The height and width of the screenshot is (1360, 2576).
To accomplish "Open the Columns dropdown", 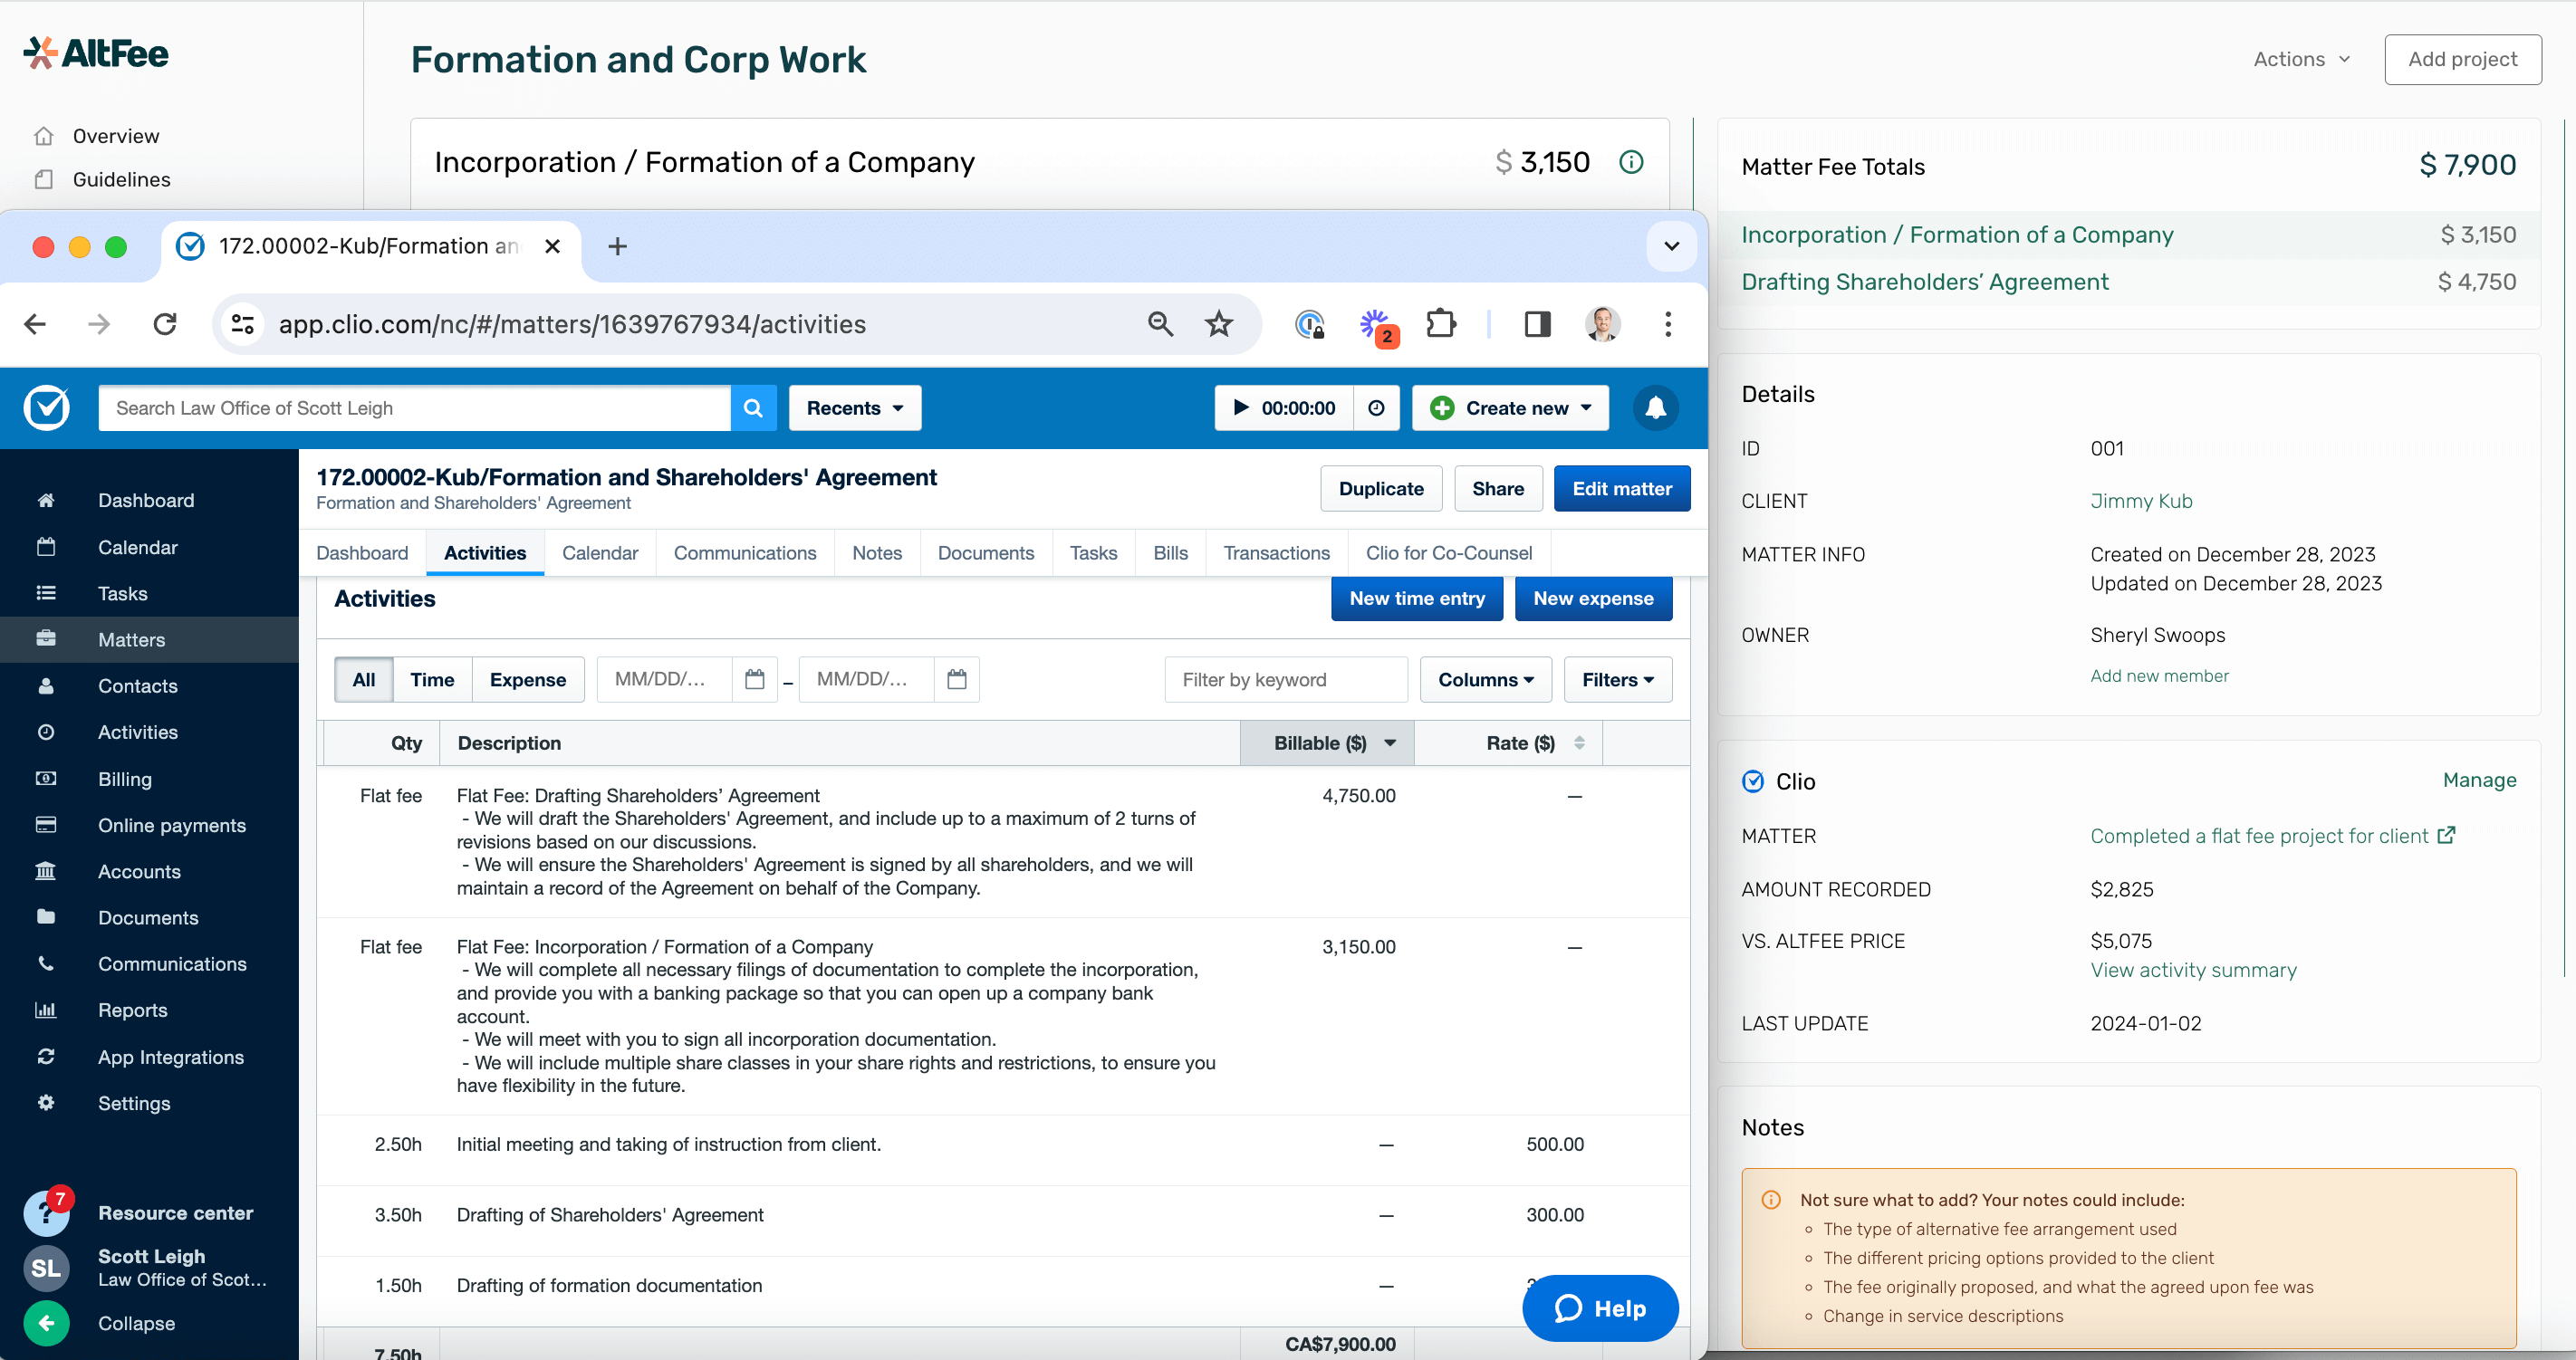I will (x=1486, y=680).
